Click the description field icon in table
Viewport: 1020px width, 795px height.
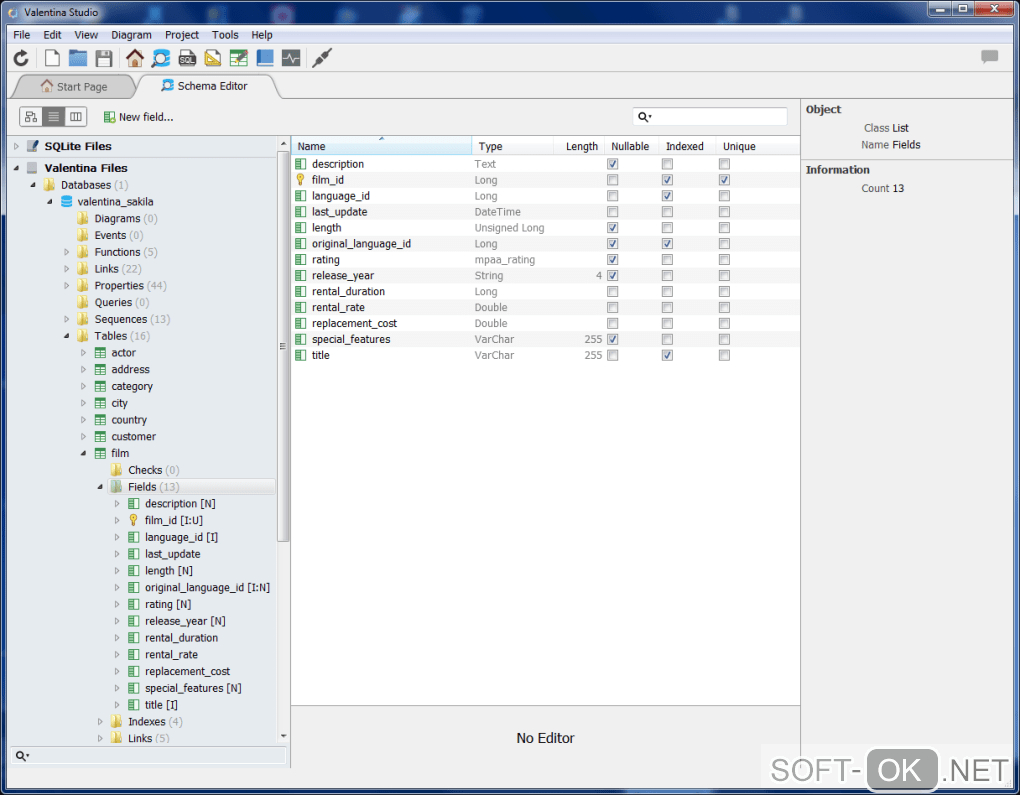[x=300, y=164]
